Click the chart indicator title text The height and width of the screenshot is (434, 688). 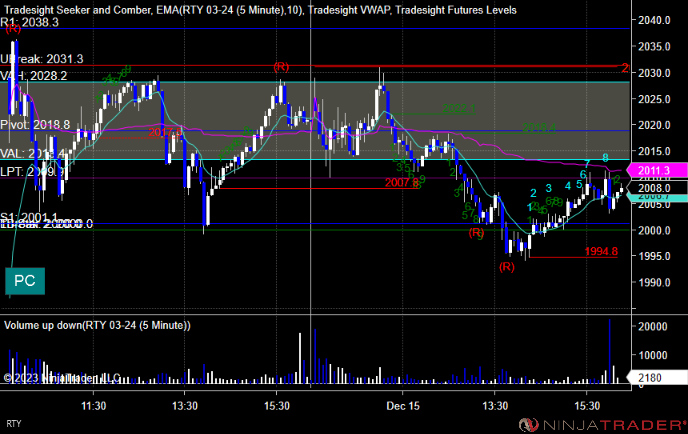(260, 10)
